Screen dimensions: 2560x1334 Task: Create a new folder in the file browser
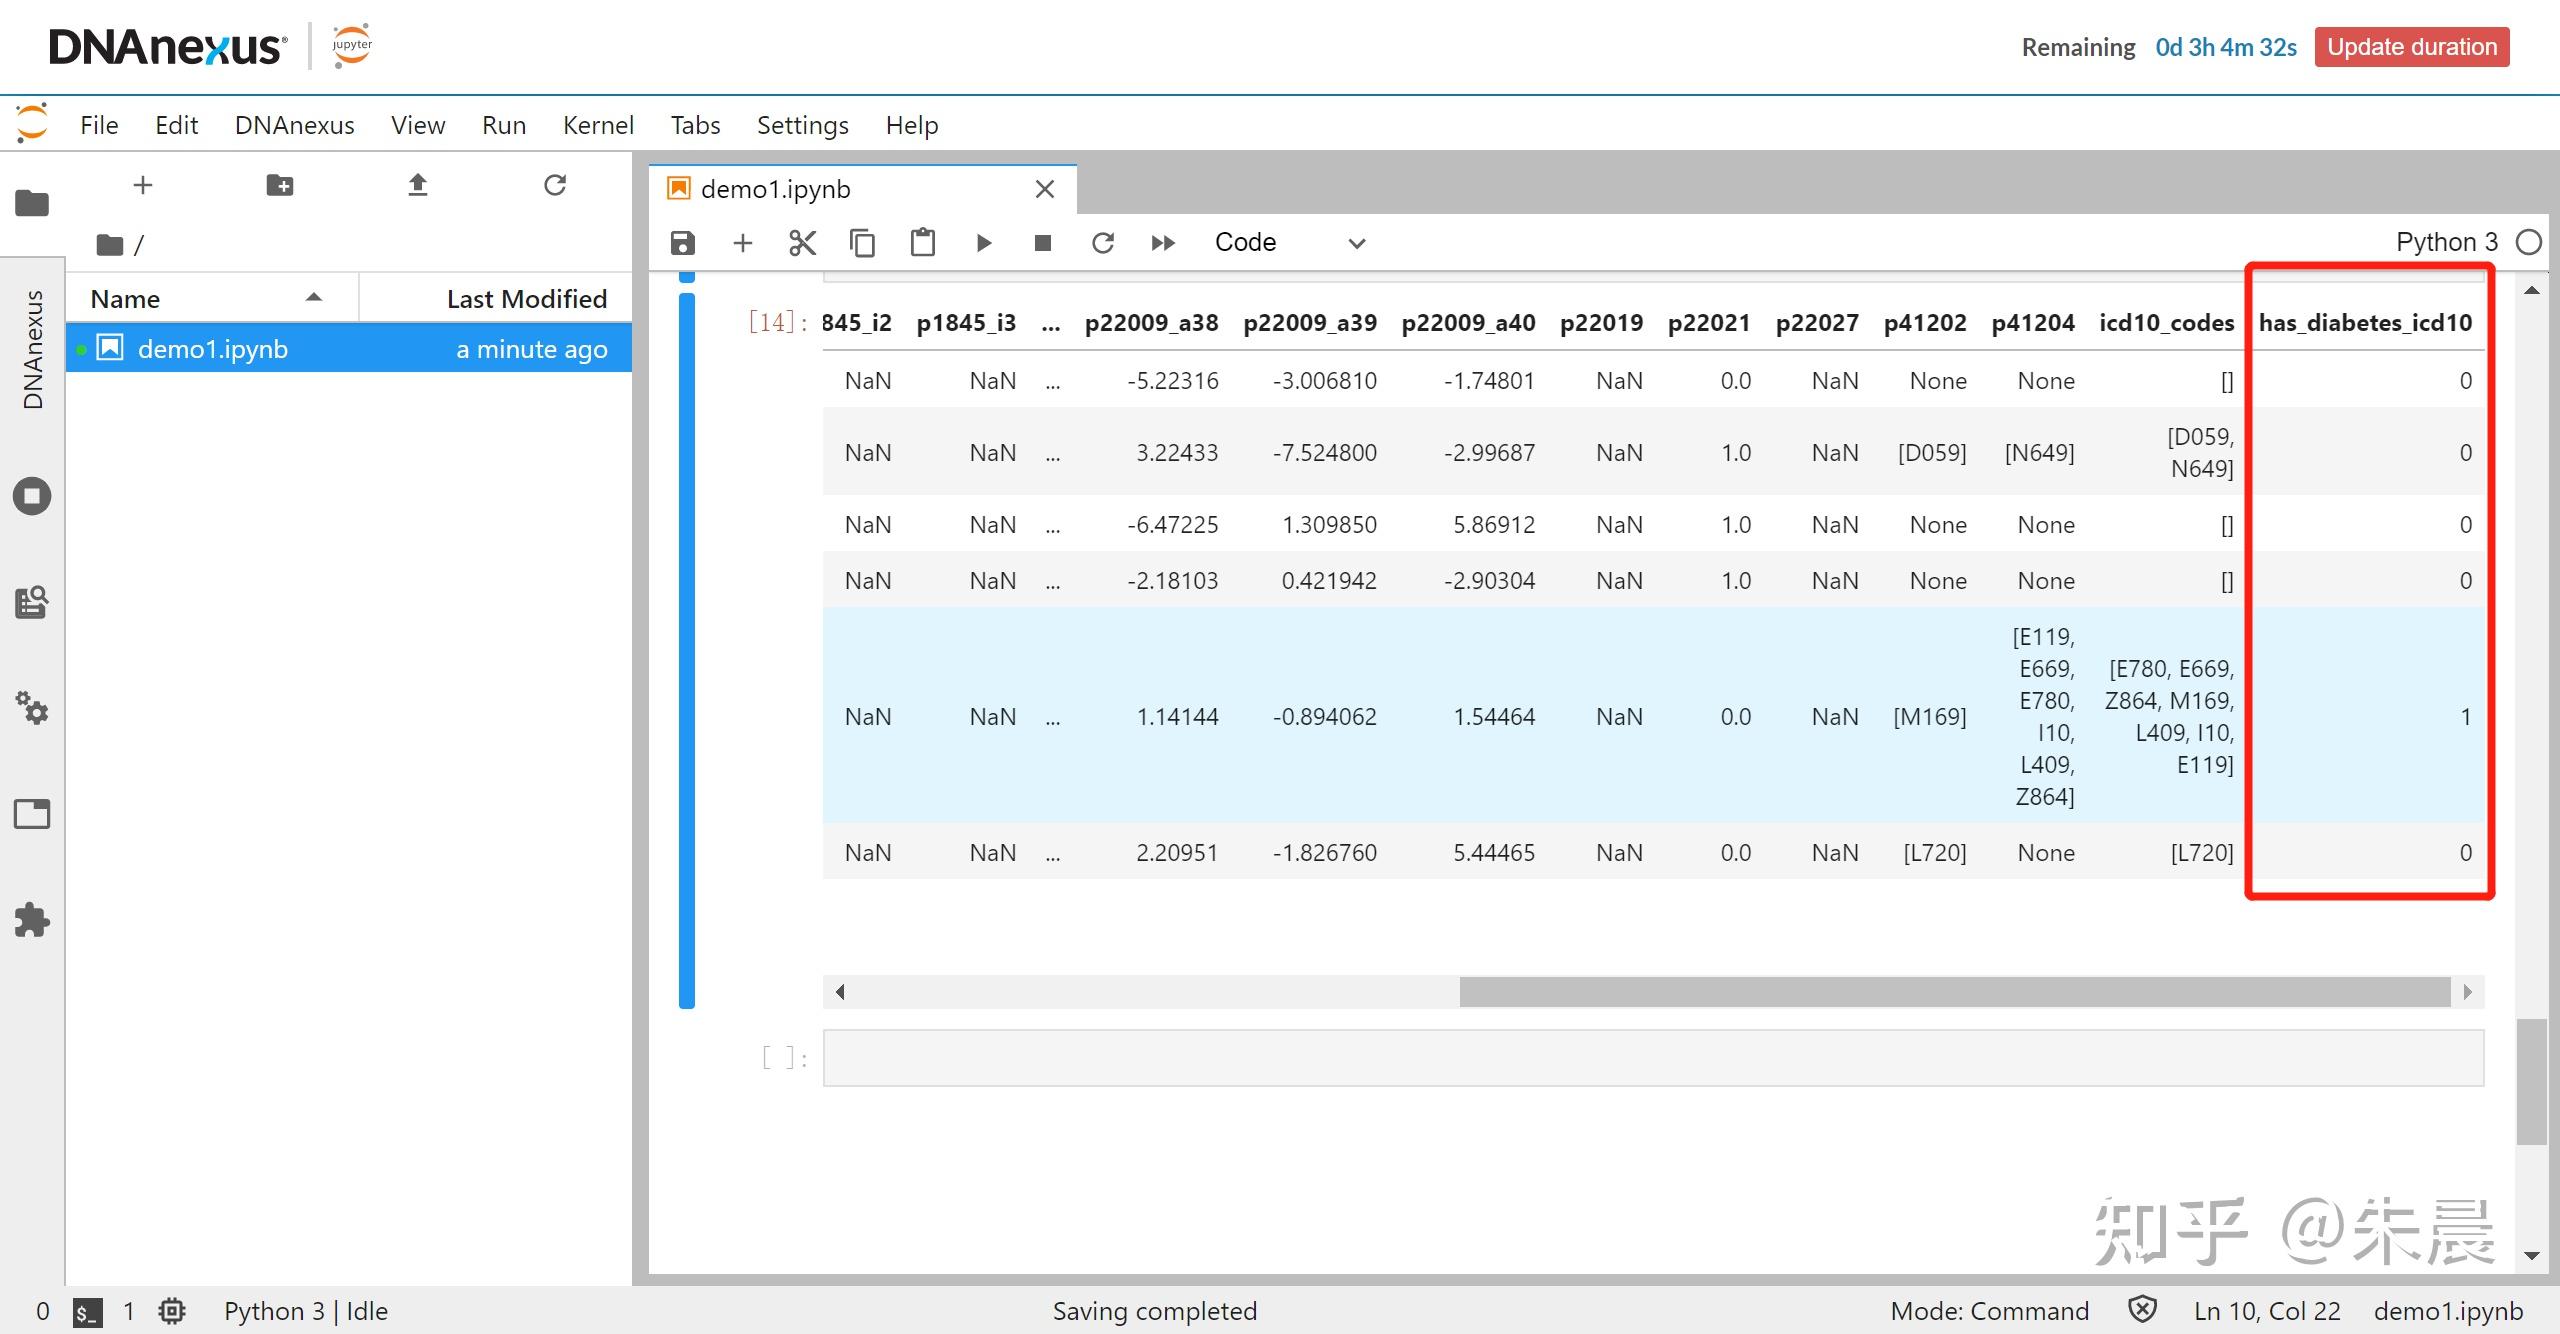pos(280,185)
